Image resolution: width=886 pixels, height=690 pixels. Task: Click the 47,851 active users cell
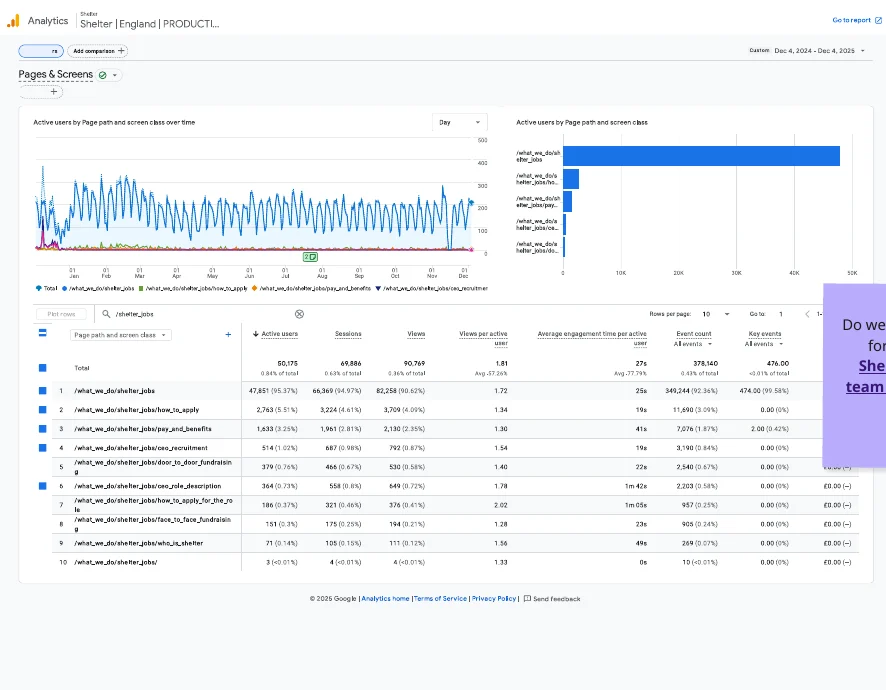(x=273, y=390)
